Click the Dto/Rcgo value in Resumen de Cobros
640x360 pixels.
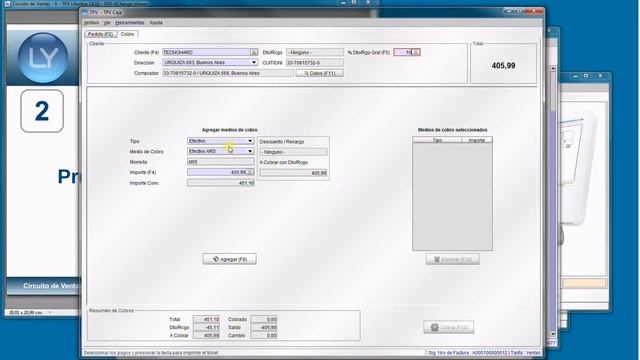pyautogui.click(x=206, y=327)
